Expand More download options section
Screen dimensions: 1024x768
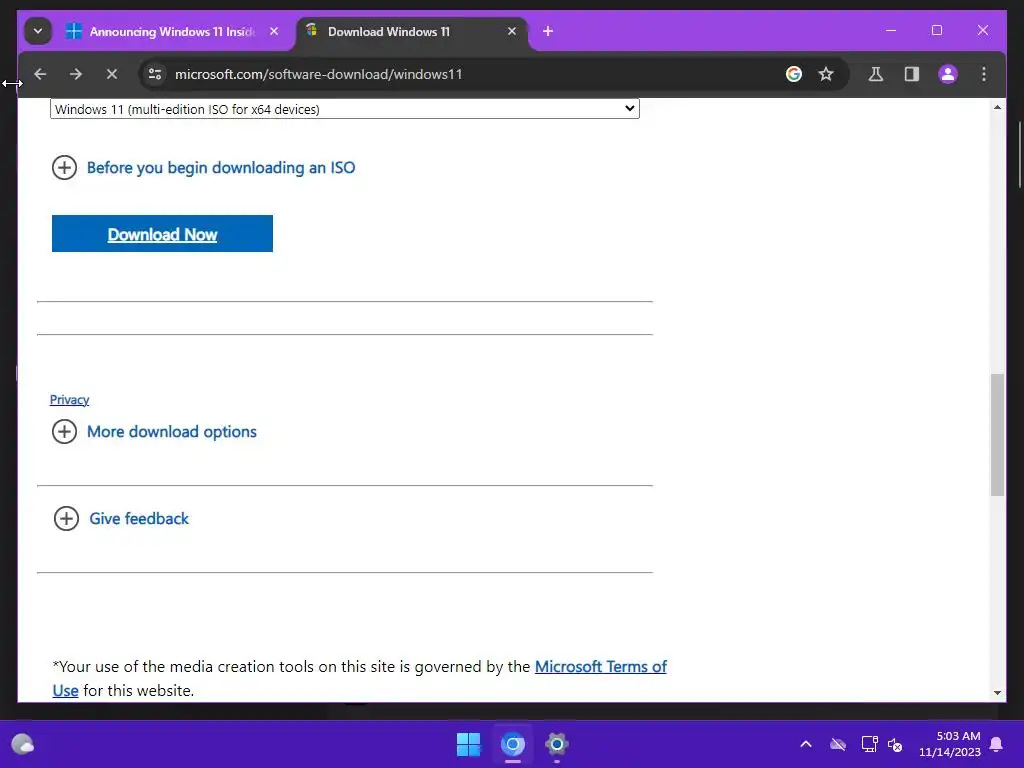155,432
